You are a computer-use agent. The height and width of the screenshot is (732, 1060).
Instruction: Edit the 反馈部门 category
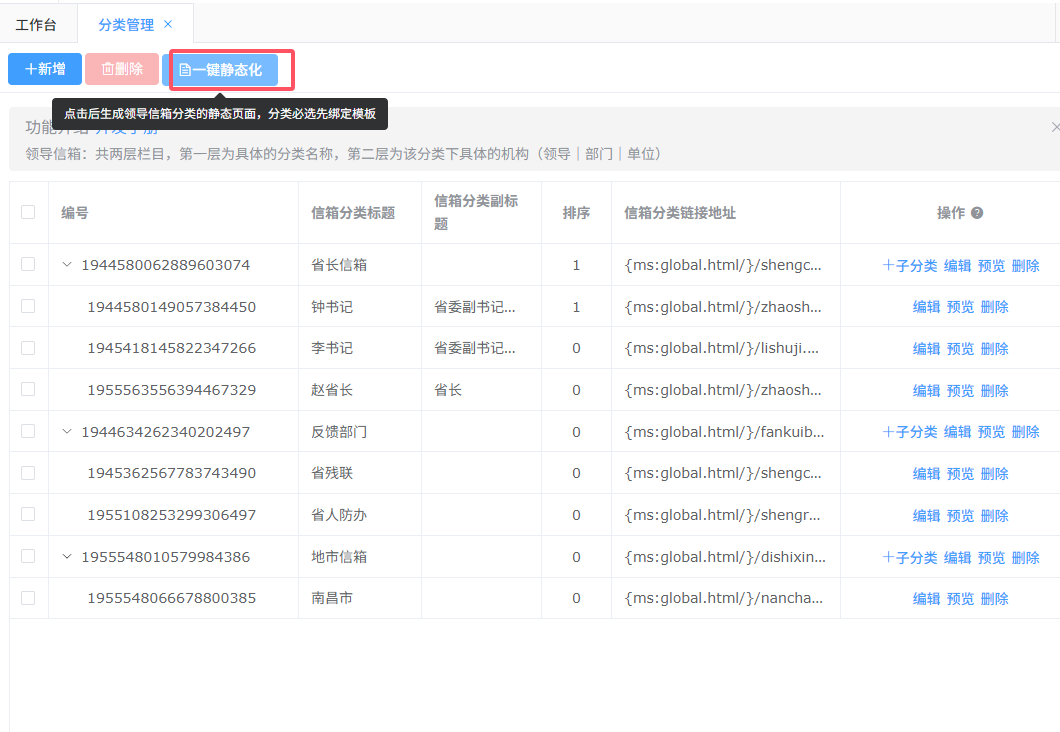pos(957,432)
